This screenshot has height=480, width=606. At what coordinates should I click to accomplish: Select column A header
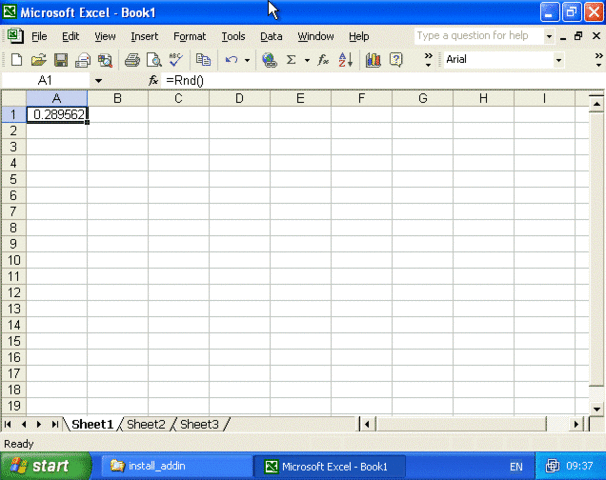coord(57,99)
